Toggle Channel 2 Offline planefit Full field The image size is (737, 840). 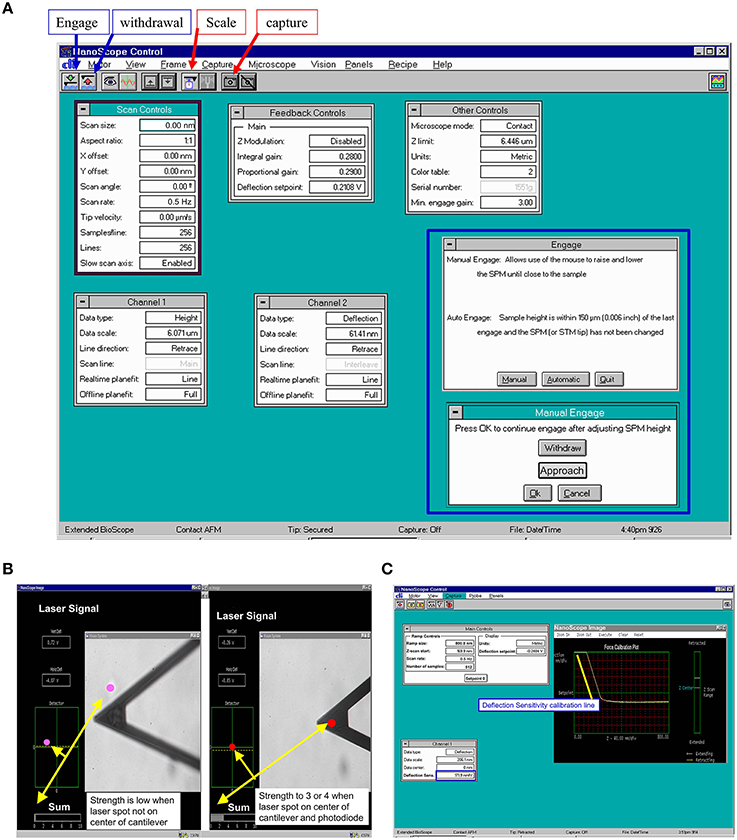click(354, 395)
